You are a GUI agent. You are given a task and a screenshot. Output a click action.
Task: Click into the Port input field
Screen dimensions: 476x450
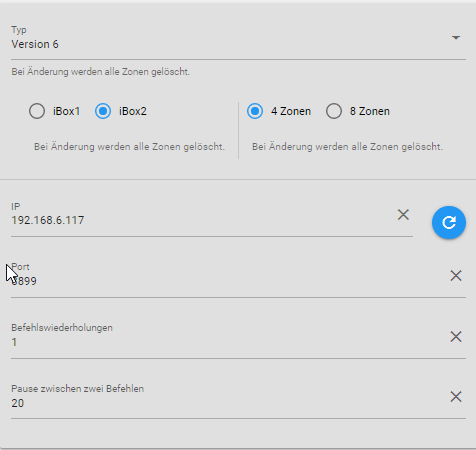[228, 281]
